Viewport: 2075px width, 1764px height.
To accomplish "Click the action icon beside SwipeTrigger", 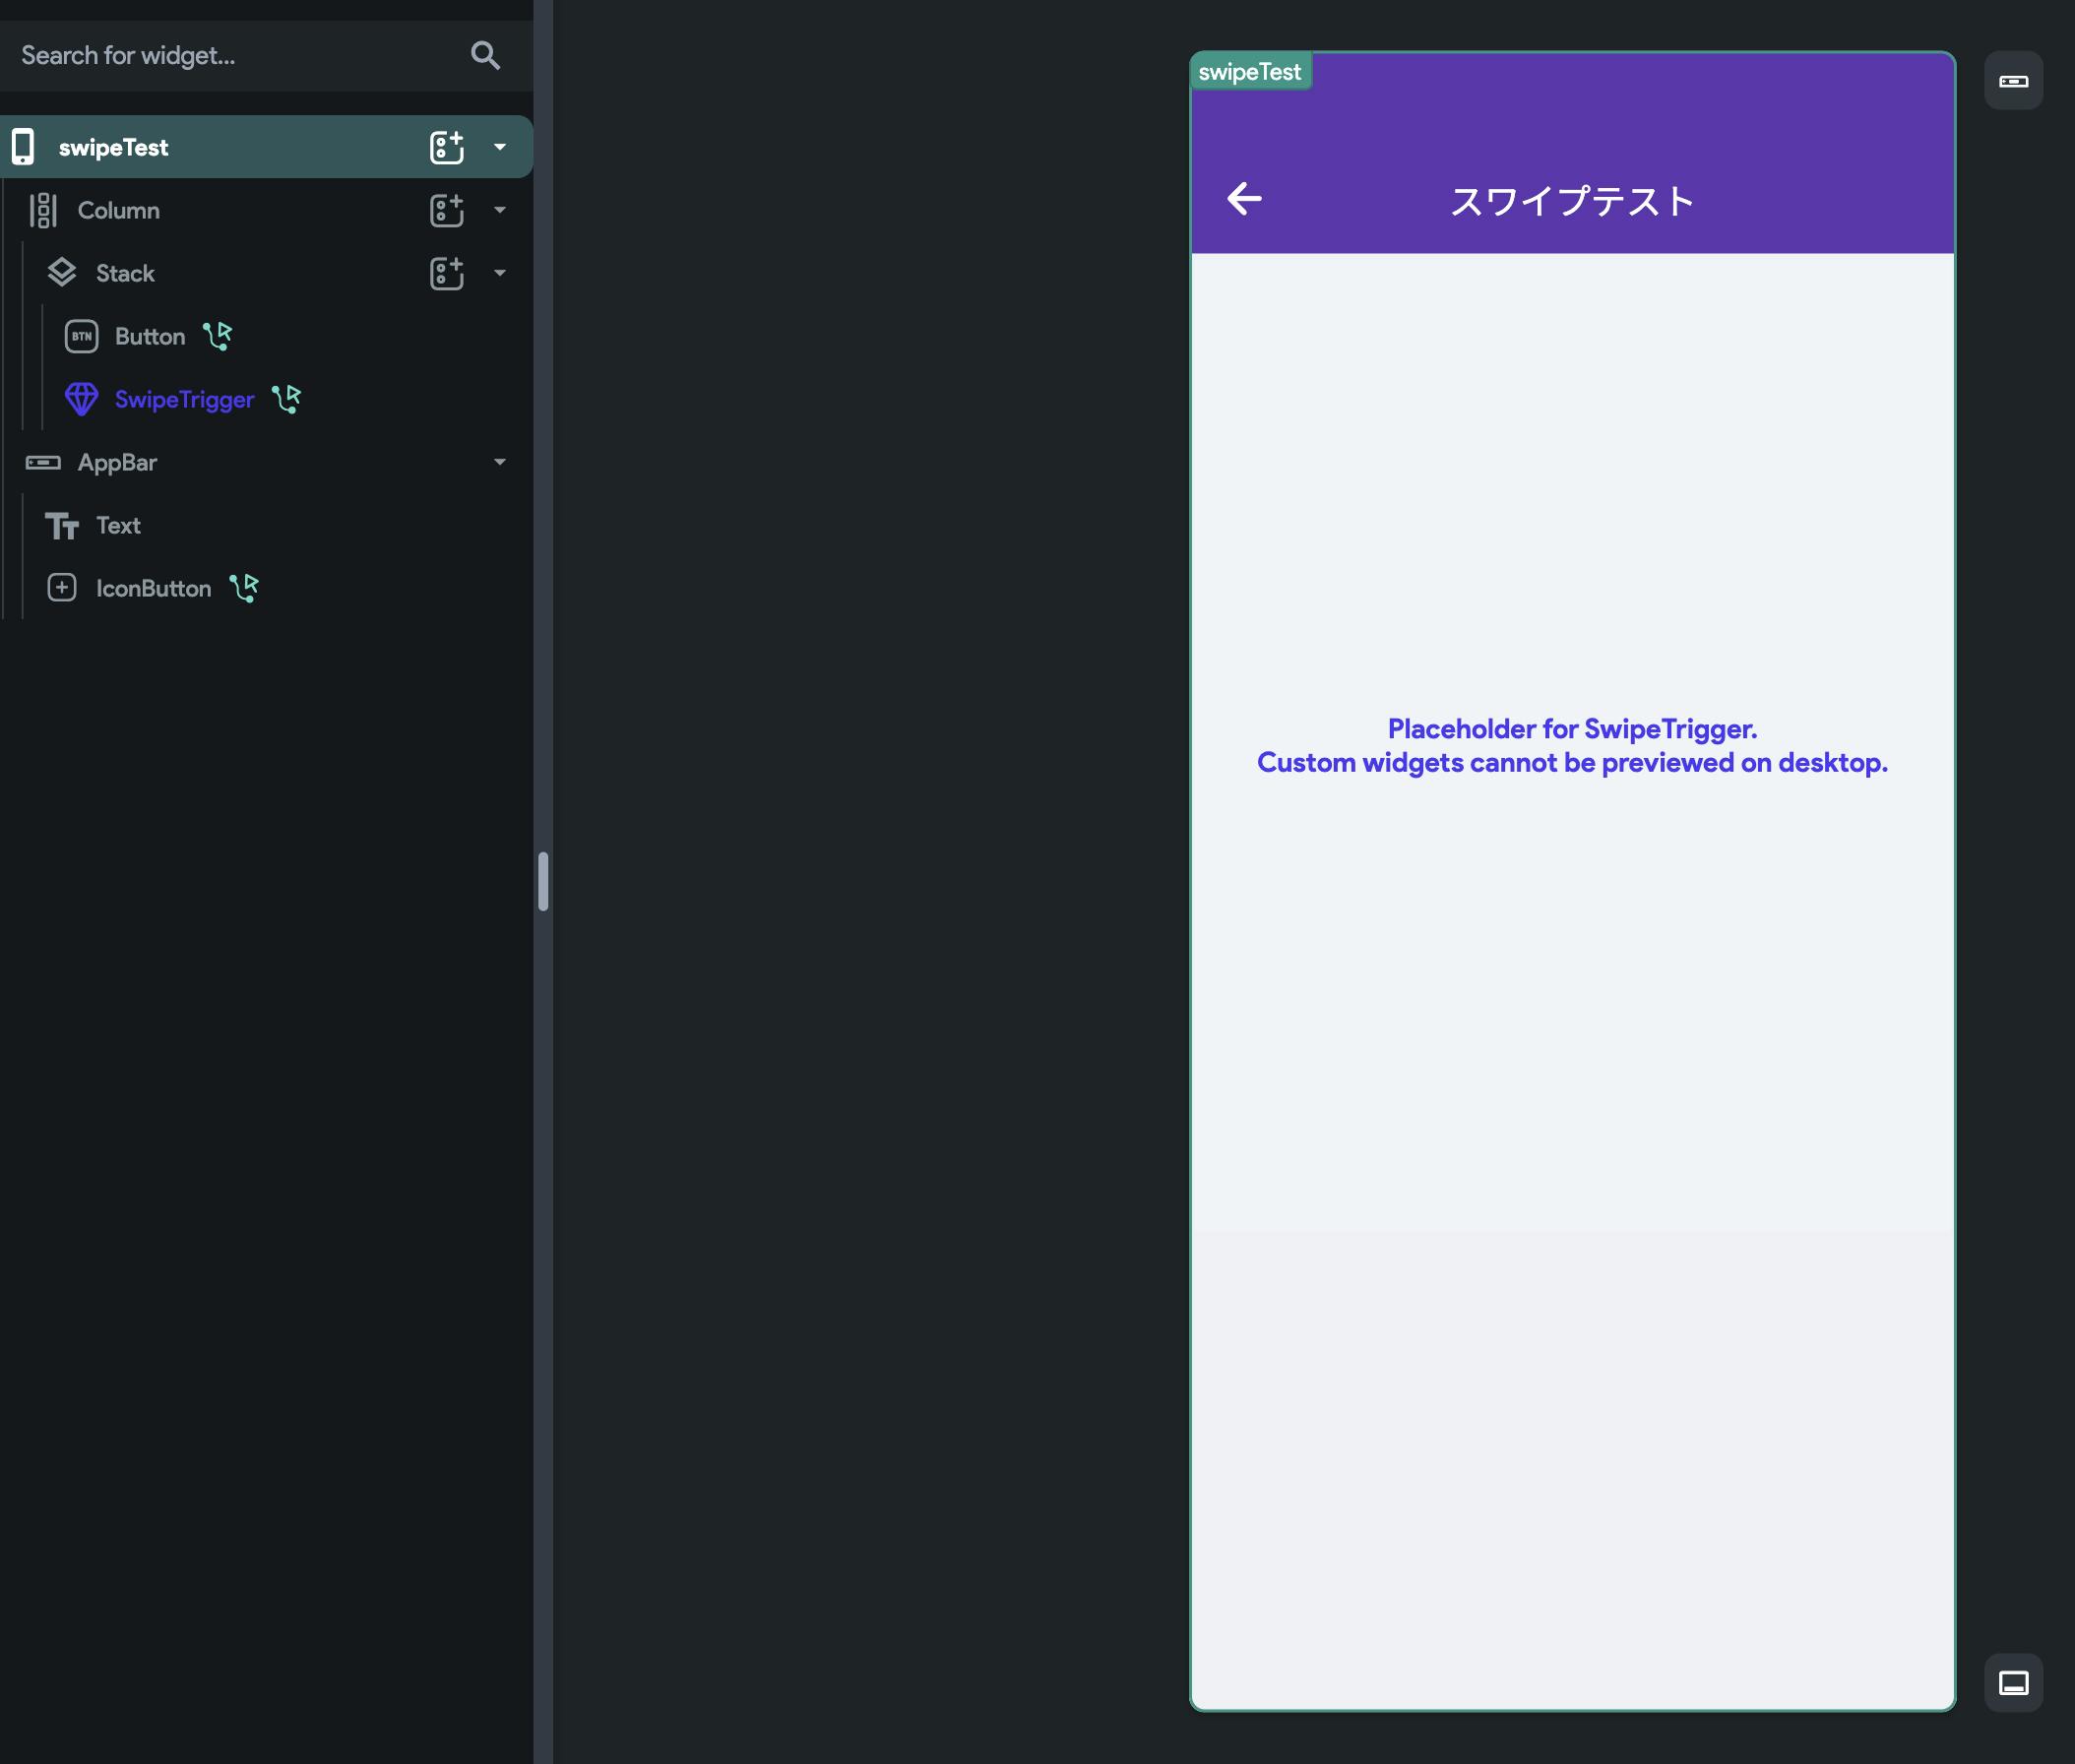I will pyautogui.click(x=287, y=399).
